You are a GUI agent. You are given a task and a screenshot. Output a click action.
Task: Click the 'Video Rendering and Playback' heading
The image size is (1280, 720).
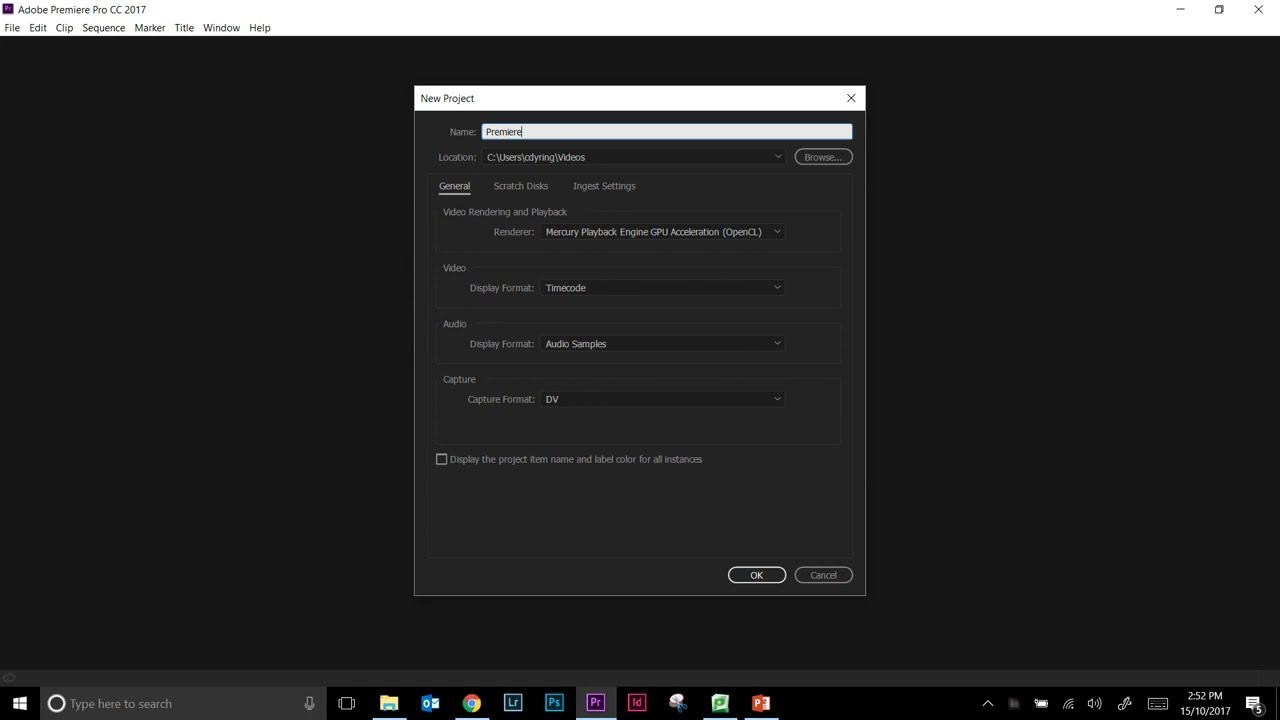(x=505, y=212)
